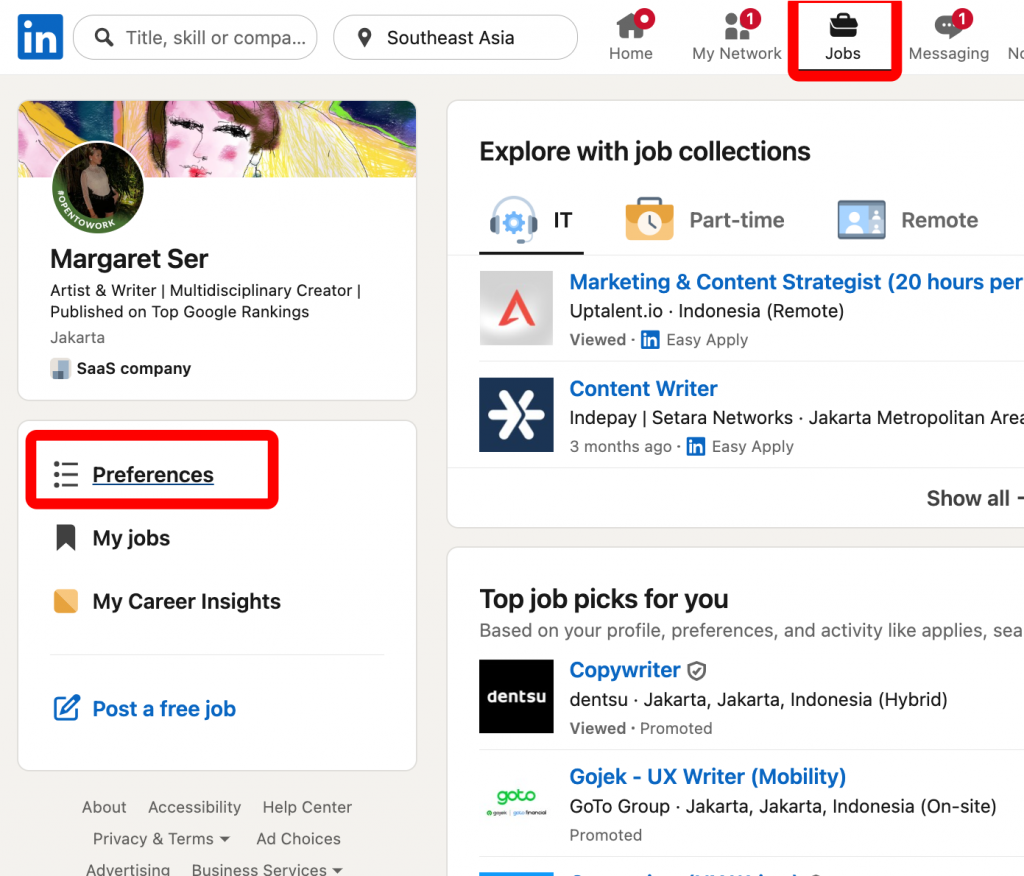Click the My jobs bookmark icon
Viewport: 1024px width, 876px height.
tap(65, 538)
